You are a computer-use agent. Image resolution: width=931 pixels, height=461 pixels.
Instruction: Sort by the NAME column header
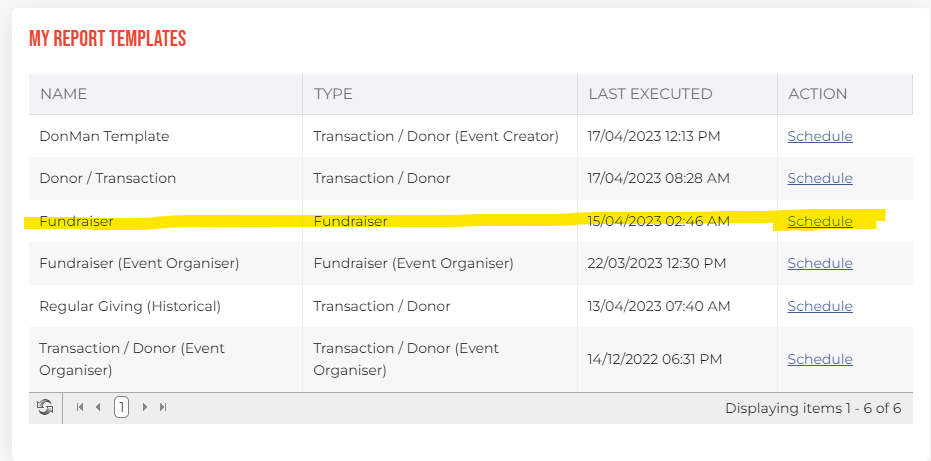[x=64, y=94]
